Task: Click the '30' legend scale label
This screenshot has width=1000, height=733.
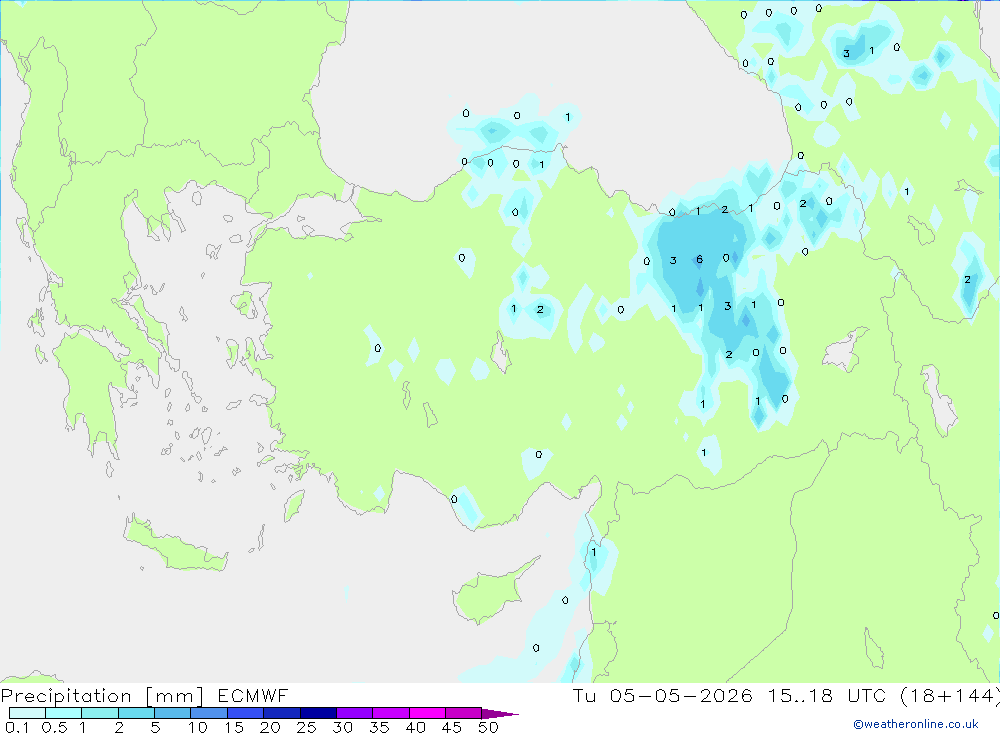Action: tap(343, 727)
